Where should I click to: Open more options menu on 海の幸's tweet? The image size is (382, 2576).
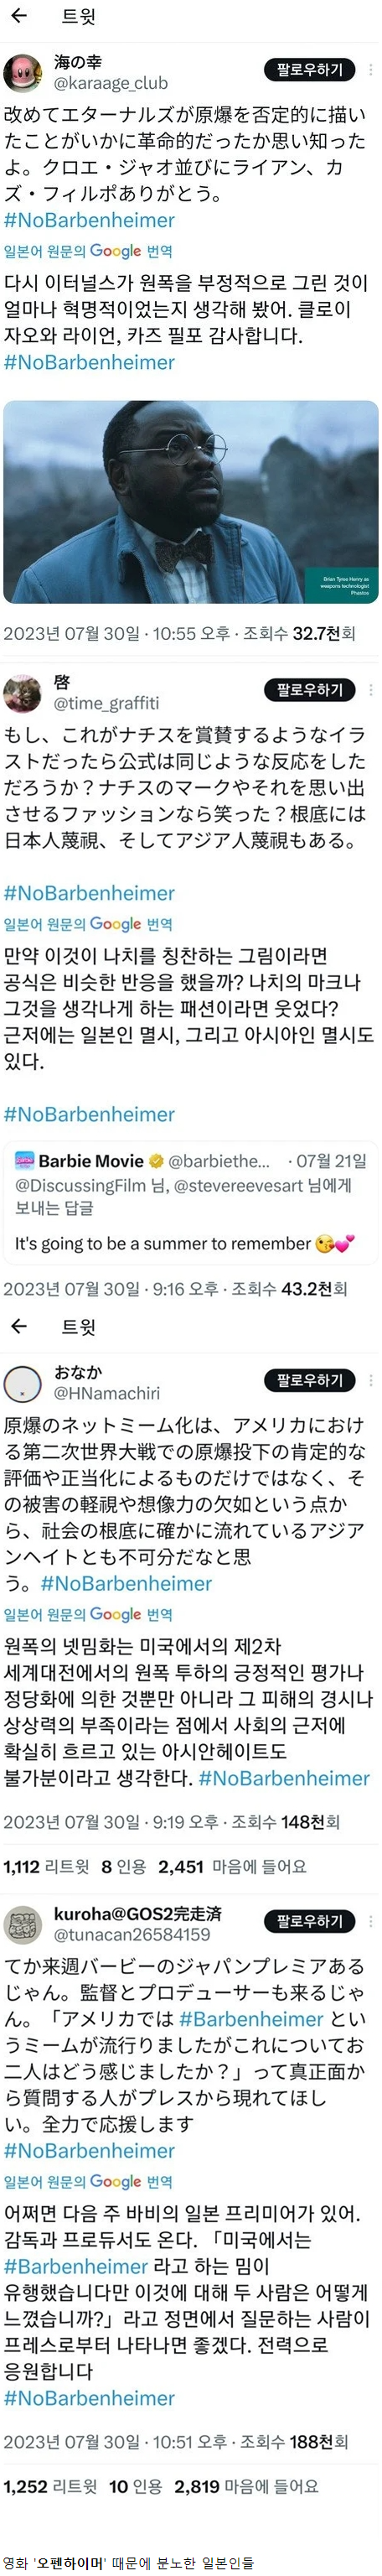(372, 70)
